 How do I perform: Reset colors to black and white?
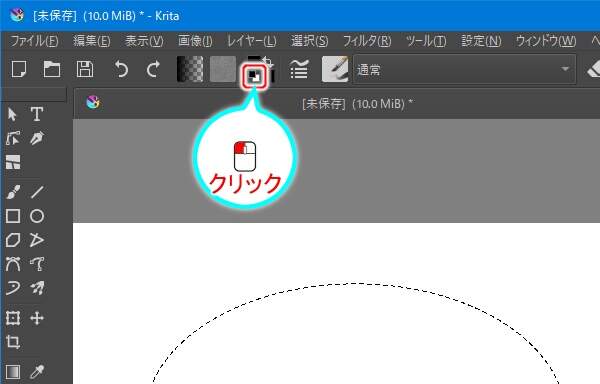click(254, 76)
